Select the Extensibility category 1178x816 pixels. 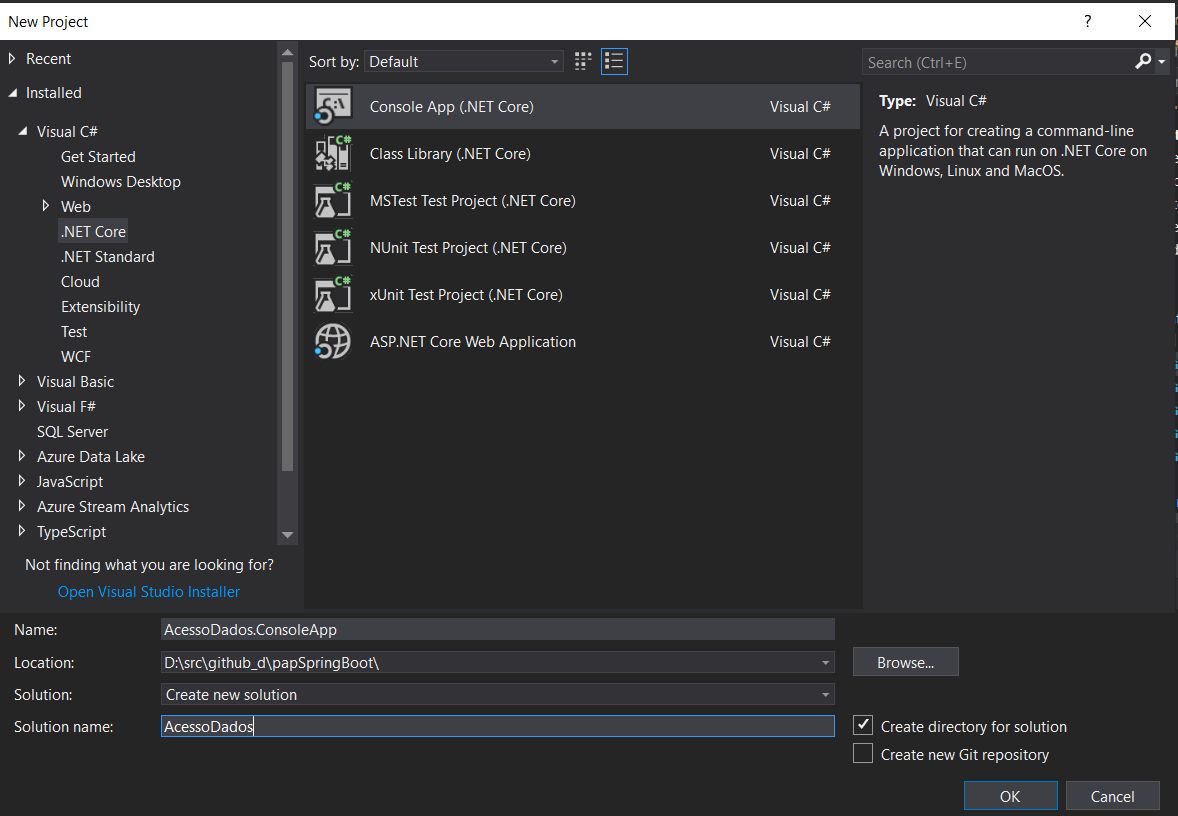pos(101,307)
